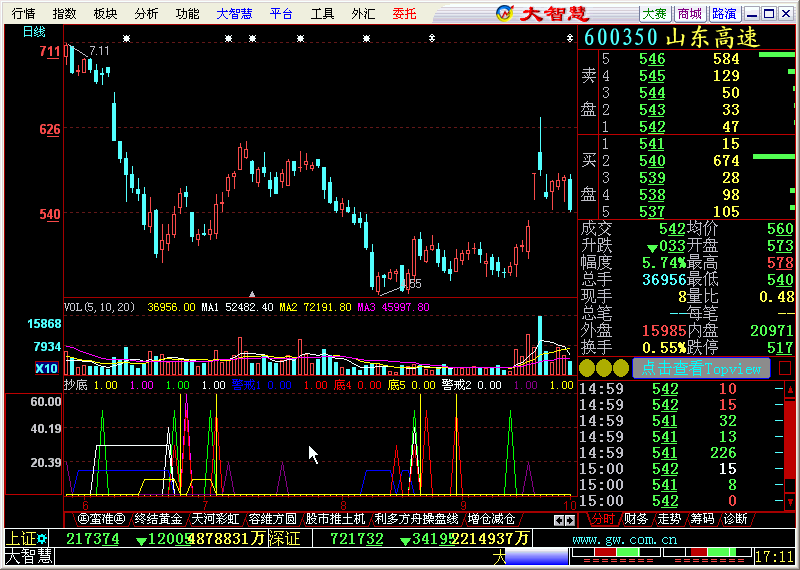Image resolution: width=800 pixels, height=570 pixels.
Task: Click the 上证 index label
Action: (x=20, y=538)
